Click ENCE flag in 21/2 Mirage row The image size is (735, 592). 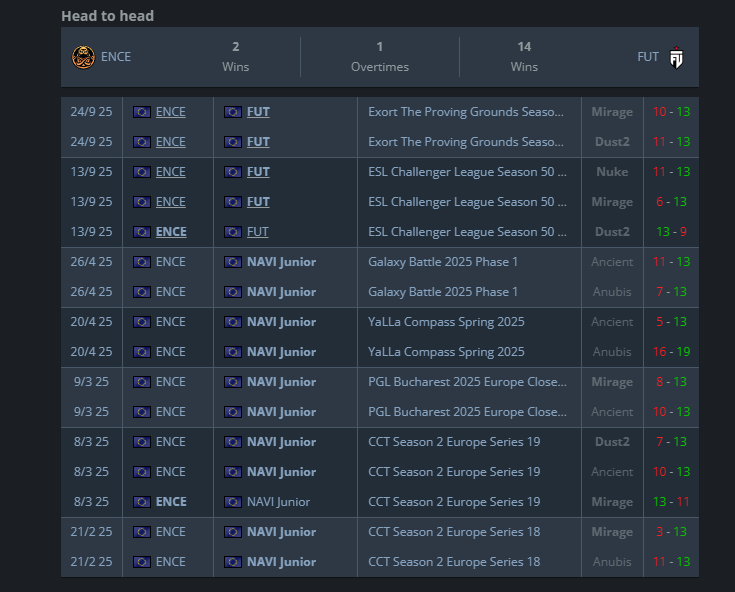coord(142,532)
